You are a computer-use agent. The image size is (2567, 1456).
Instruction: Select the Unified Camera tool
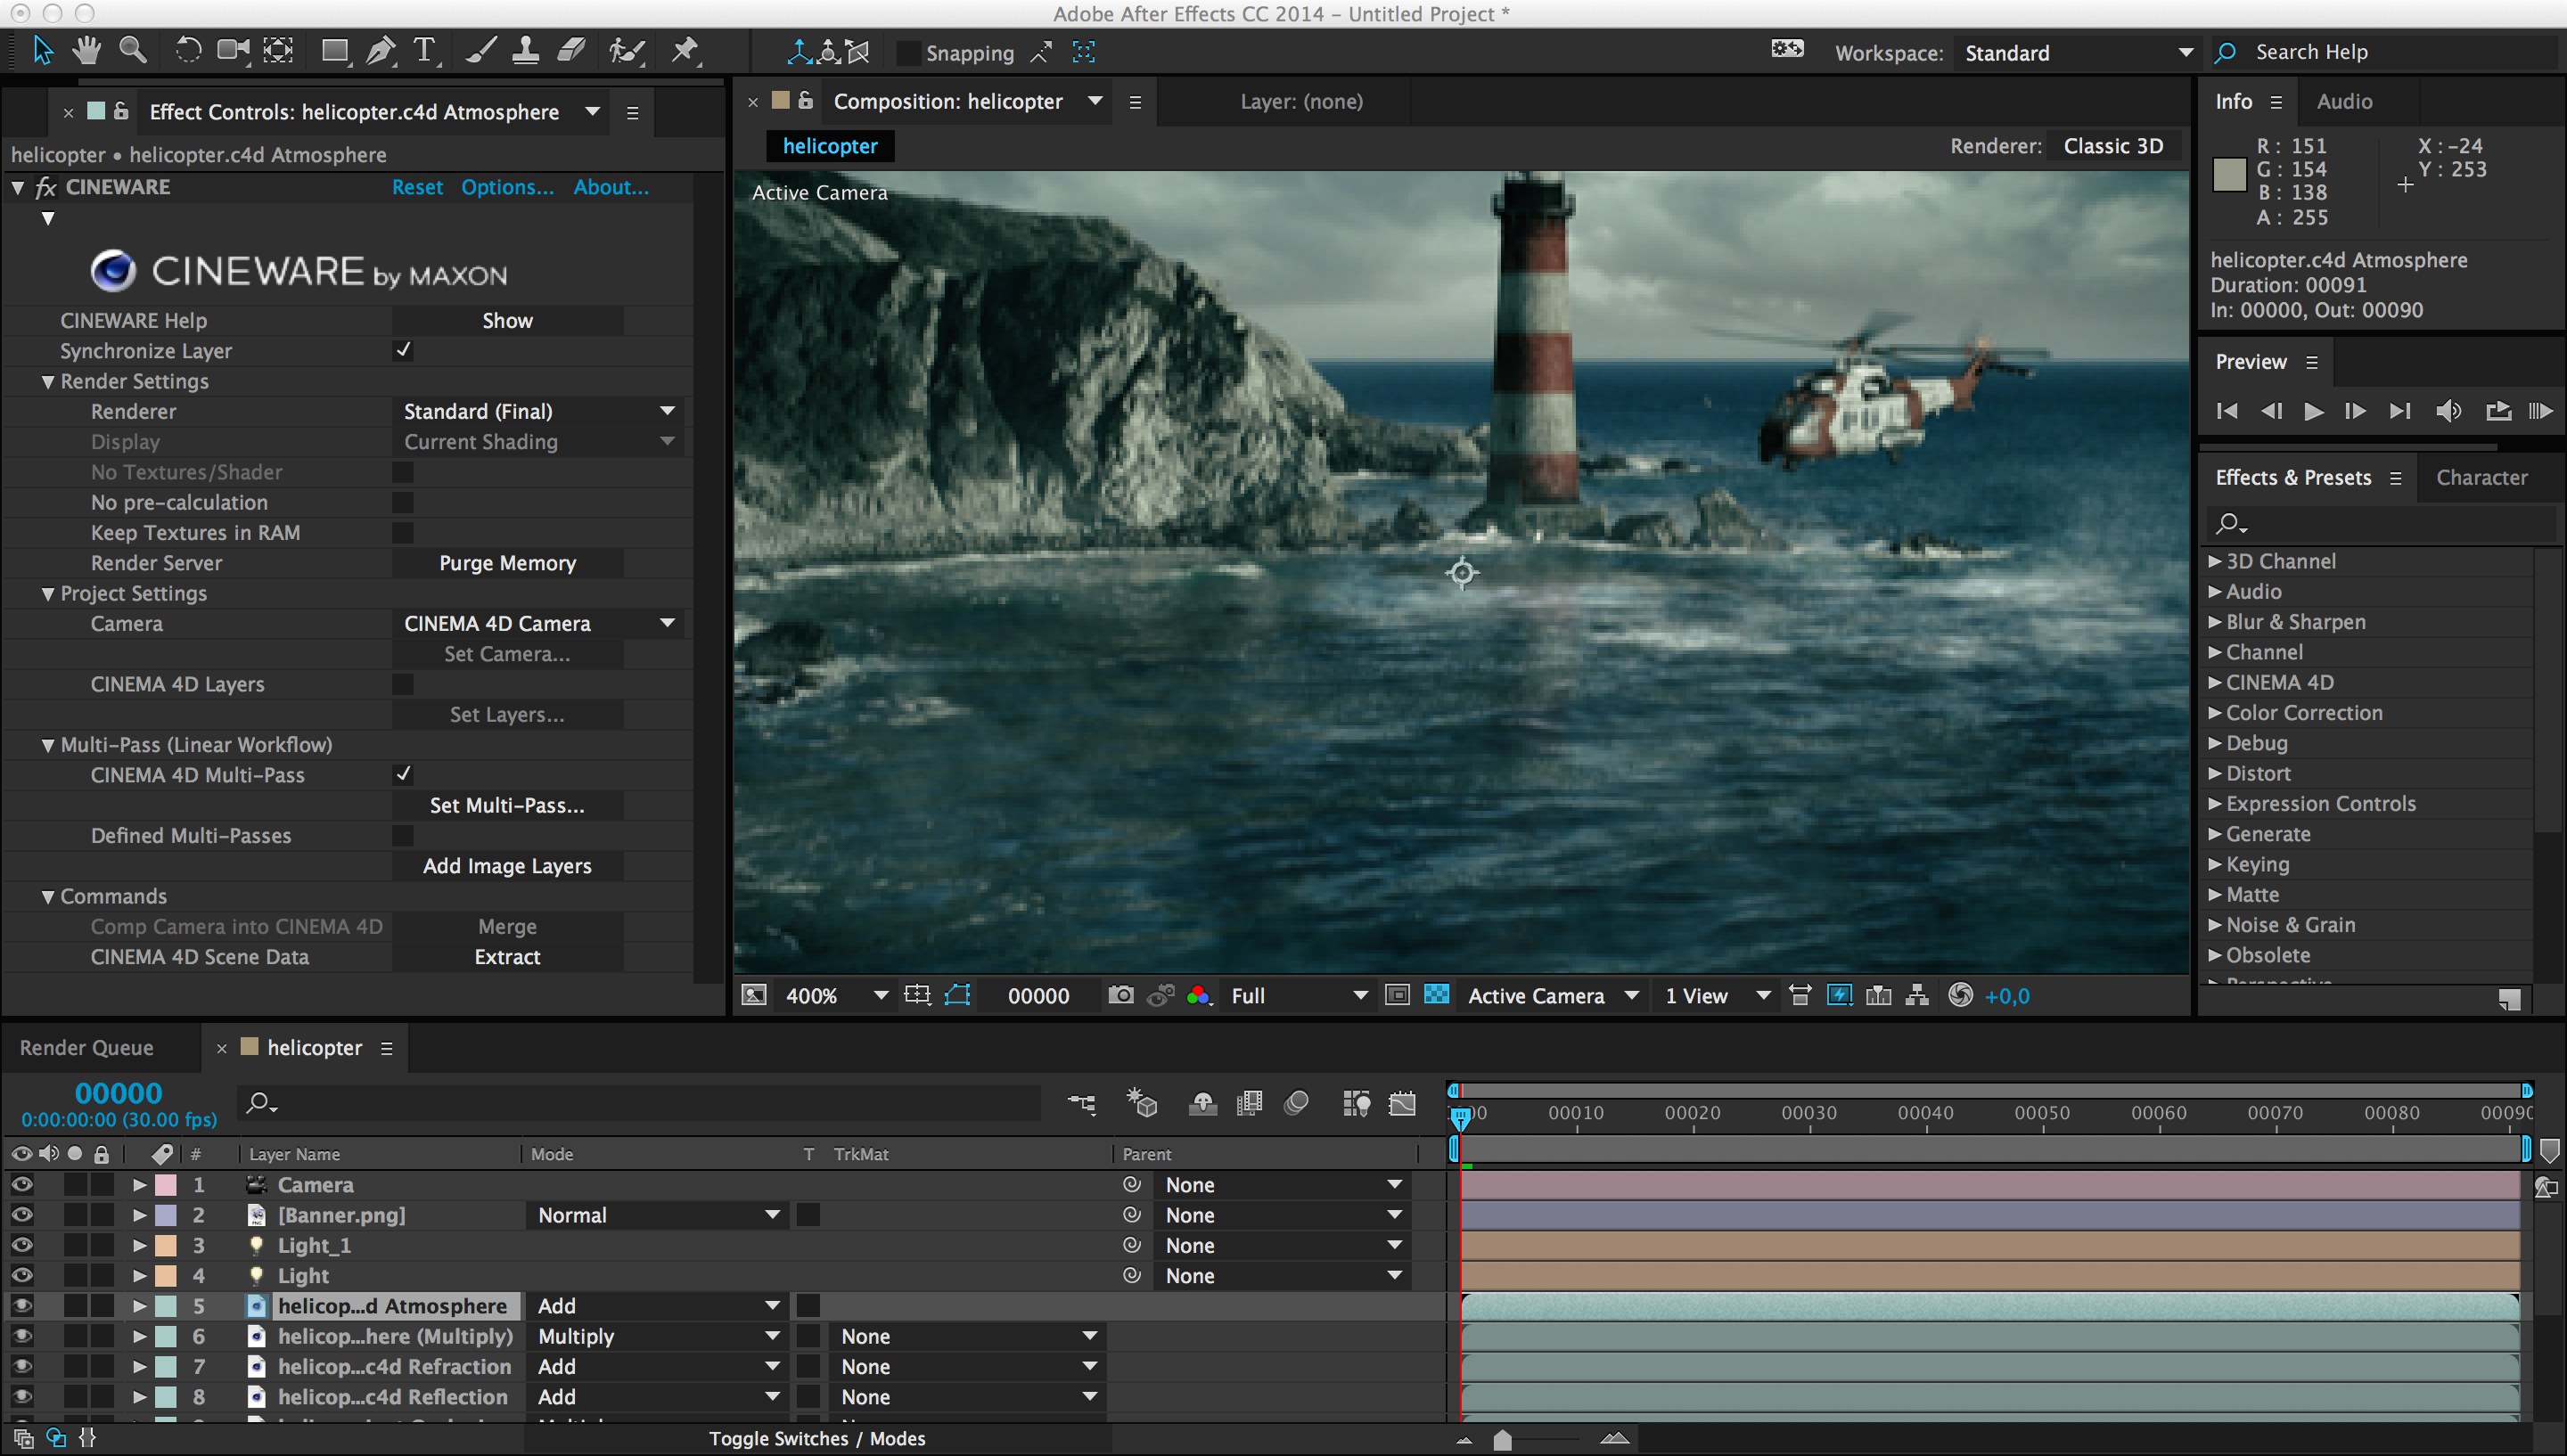coord(234,51)
